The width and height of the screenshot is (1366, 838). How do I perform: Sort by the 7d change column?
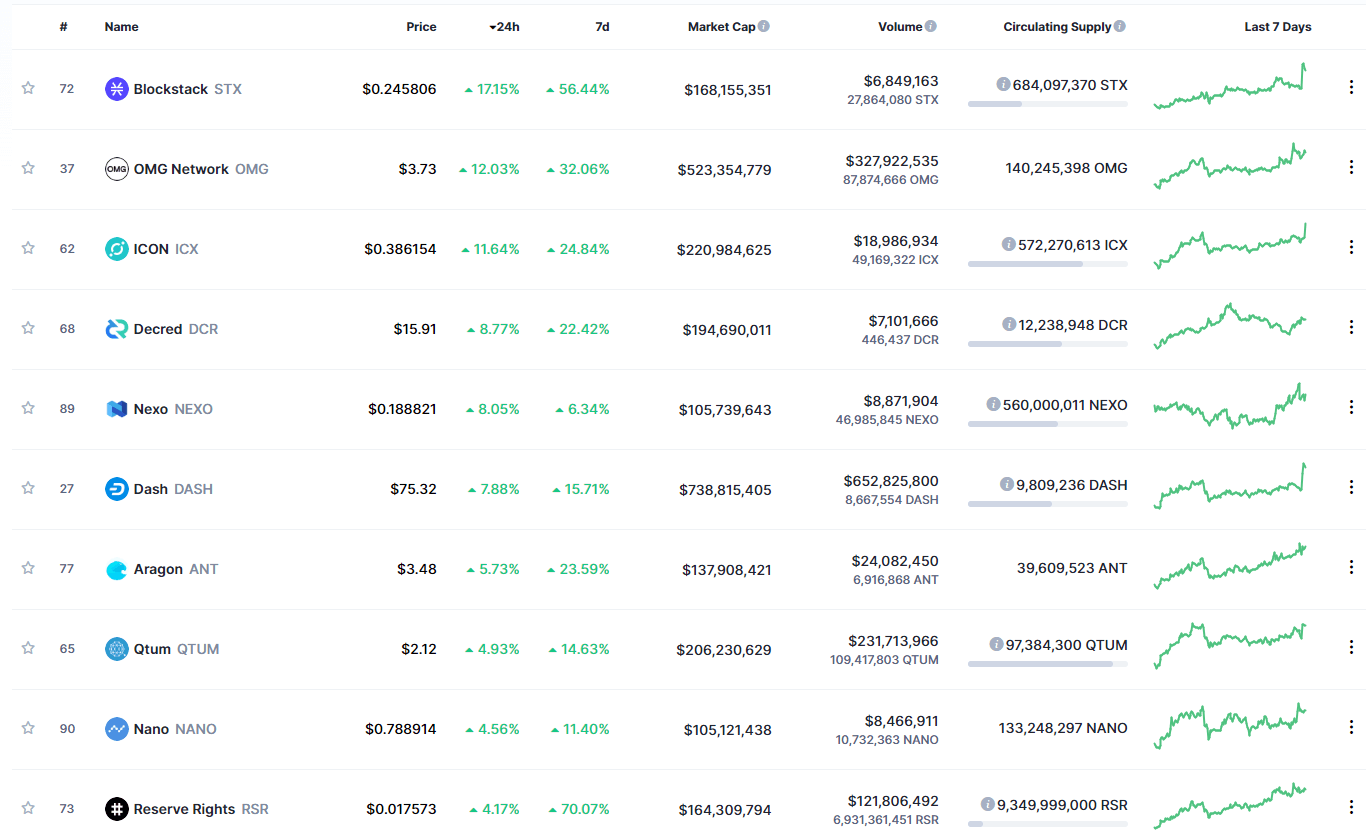602,27
